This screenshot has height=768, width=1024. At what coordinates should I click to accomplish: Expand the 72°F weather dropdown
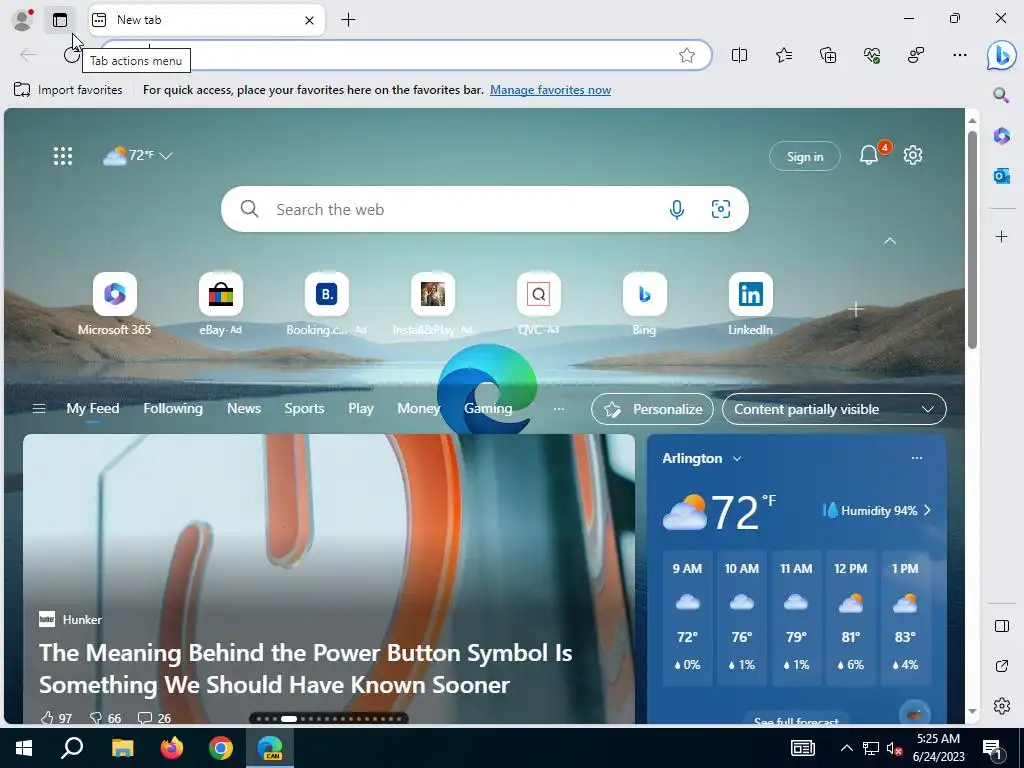pyautogui.click(x=138, y=155)
